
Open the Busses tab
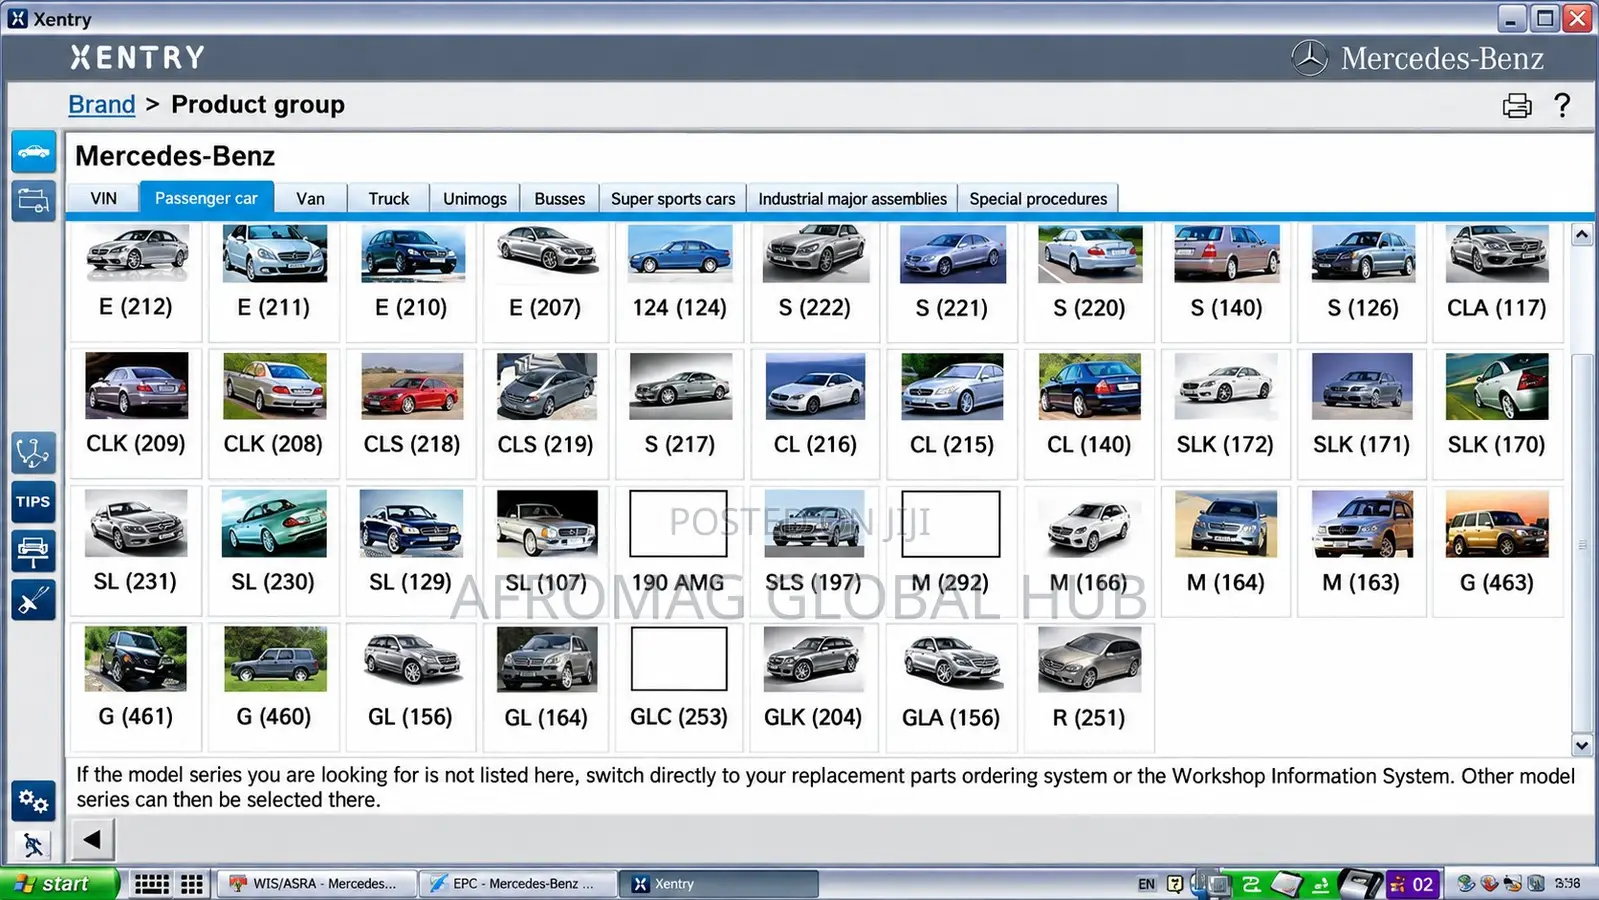pyautogui.click(x=560, y=198)
